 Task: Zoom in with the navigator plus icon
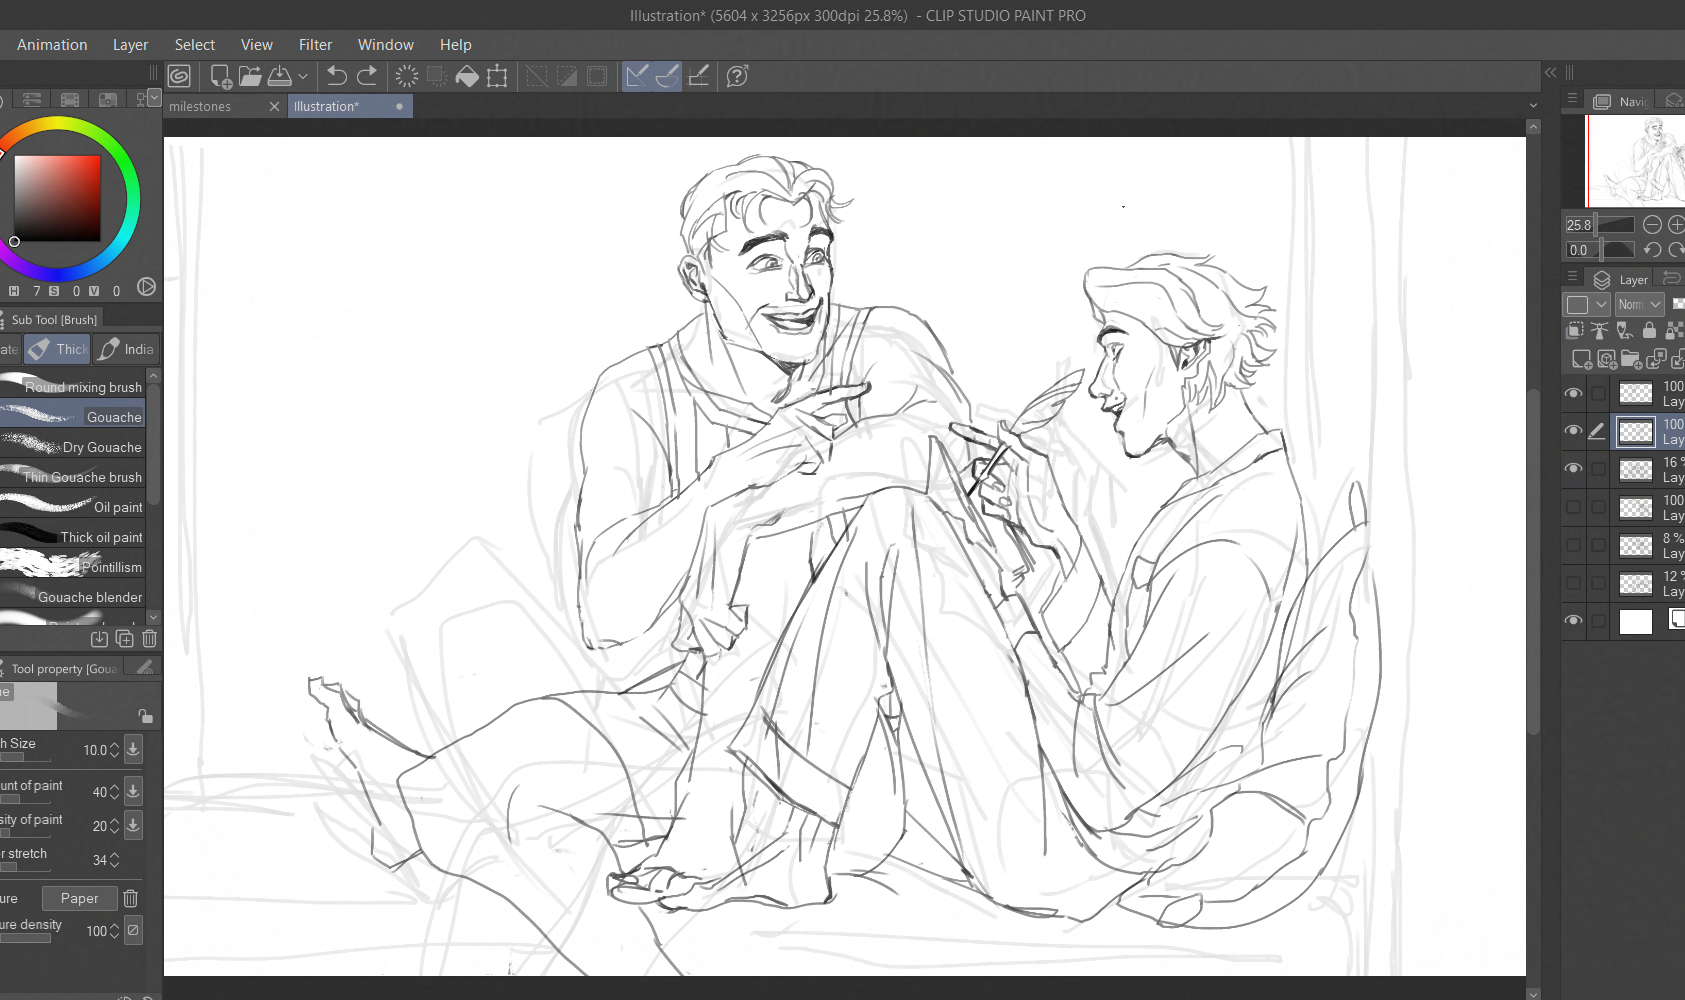coord(1676,225)
